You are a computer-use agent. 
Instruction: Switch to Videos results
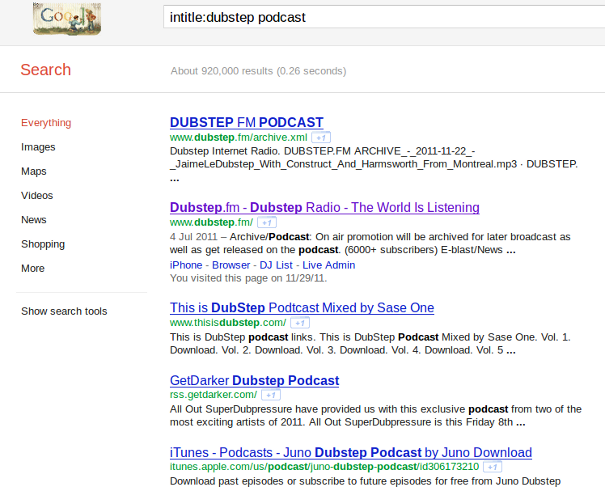coord(37,196)
